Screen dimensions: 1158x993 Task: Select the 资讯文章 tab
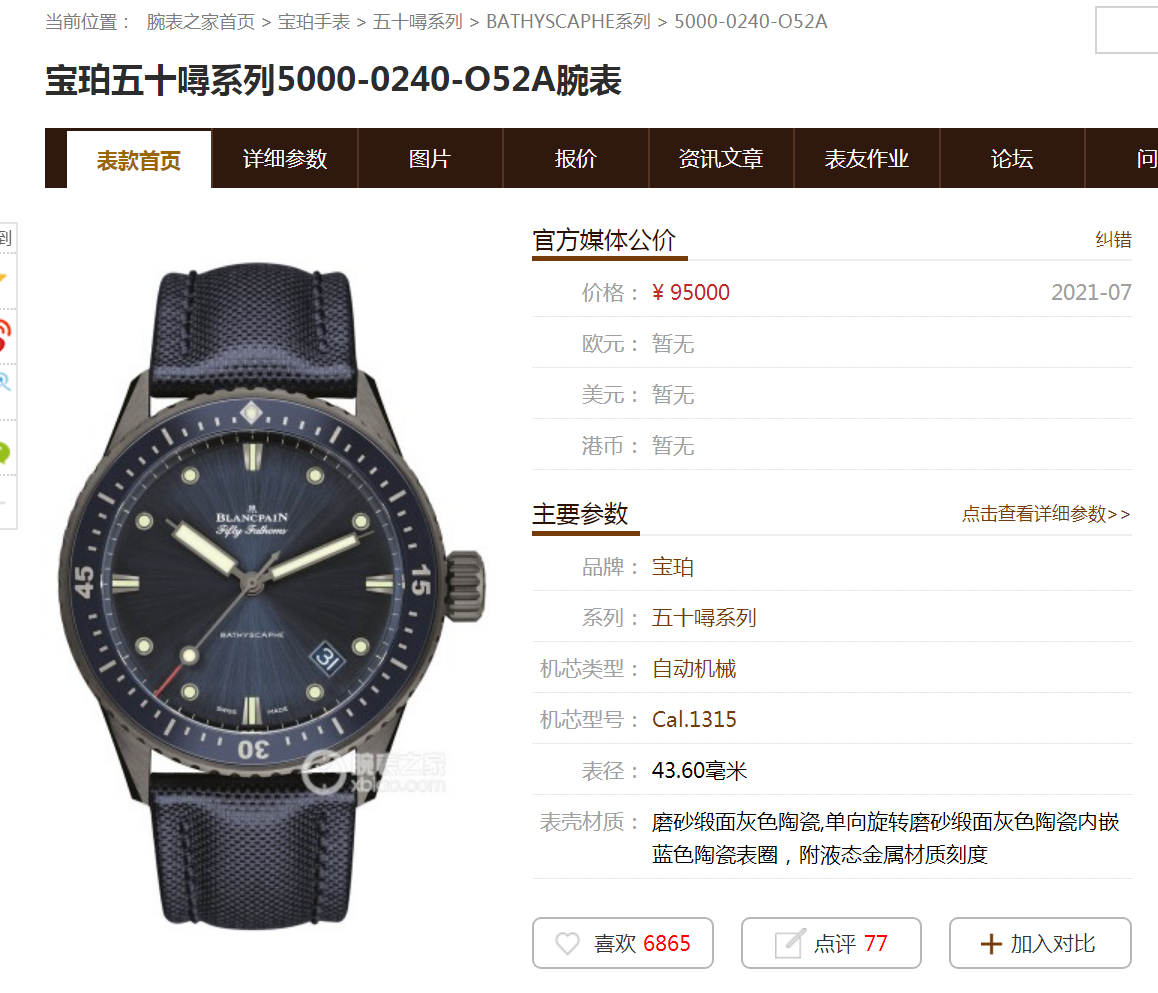coord(721,159)
